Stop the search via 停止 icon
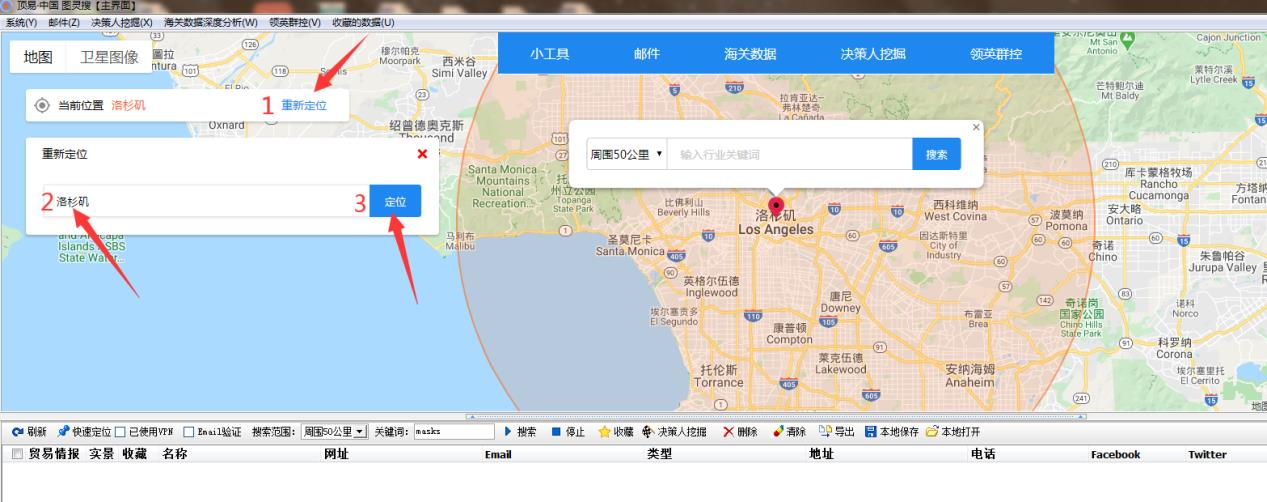 (556, 432)
